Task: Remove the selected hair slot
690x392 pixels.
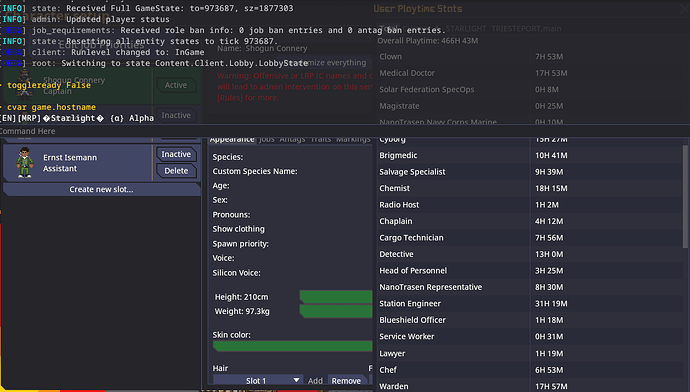Action: click(x=346, y=381)
